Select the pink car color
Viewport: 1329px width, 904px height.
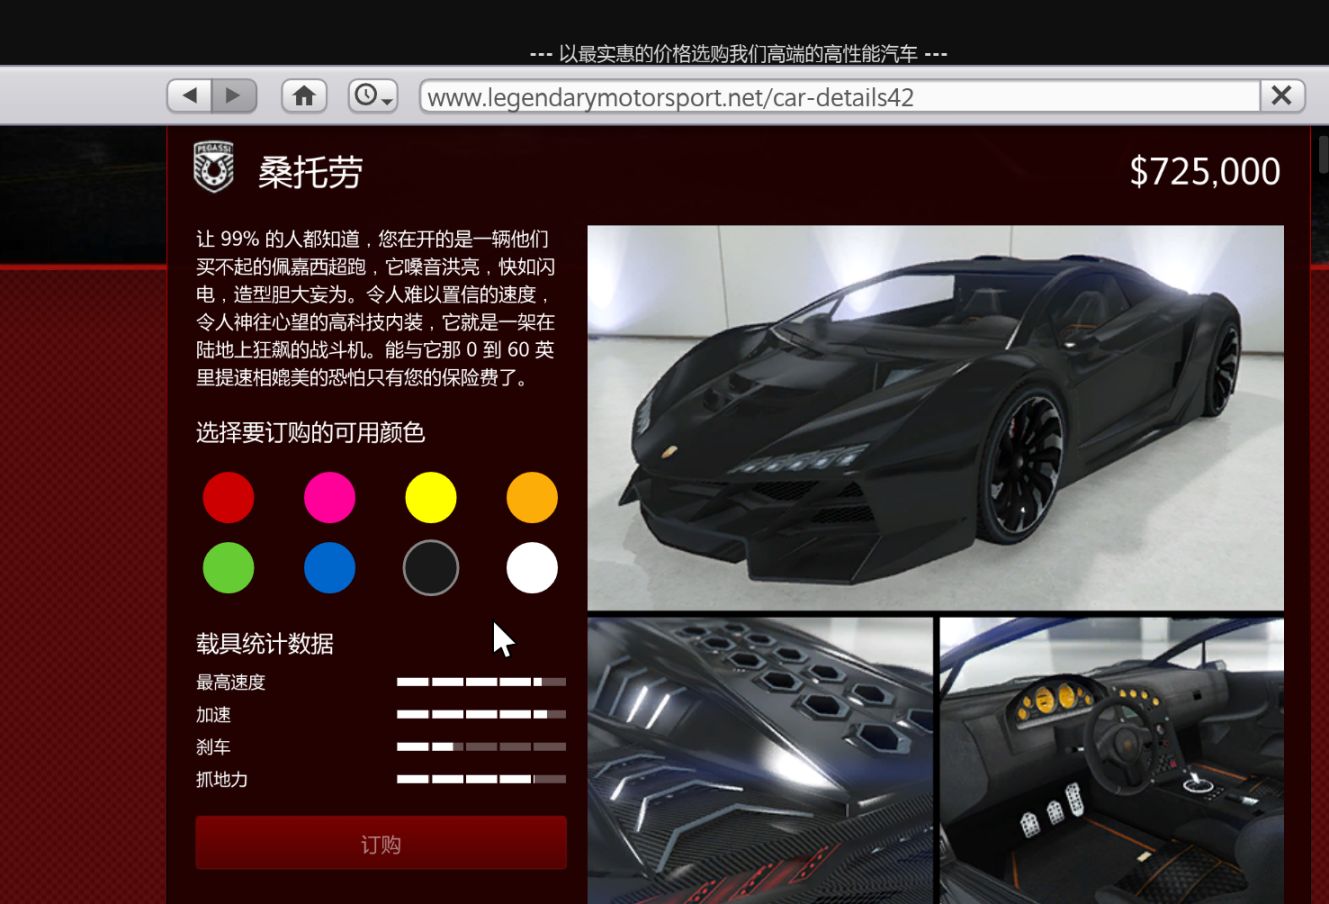point(329,497)
